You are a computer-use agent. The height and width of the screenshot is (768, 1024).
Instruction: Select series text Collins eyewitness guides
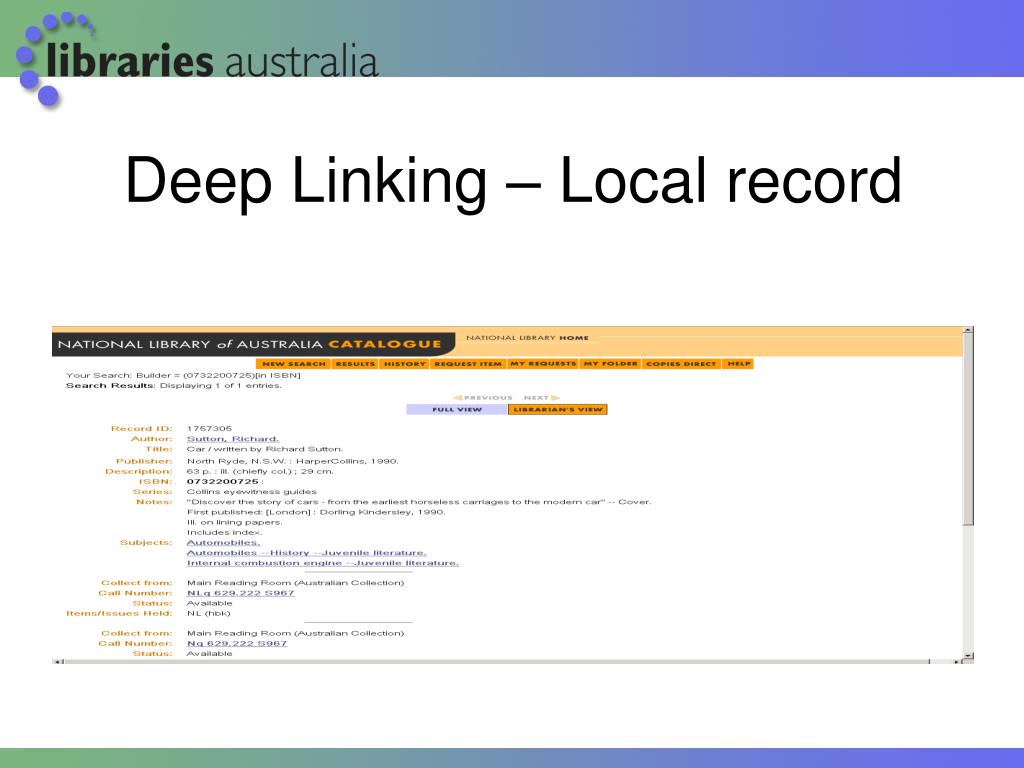(x=251, y=492)
